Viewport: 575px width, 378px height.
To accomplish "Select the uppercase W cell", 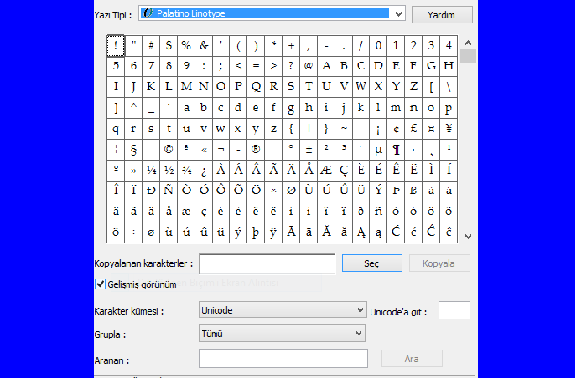I will coord(361,87).
